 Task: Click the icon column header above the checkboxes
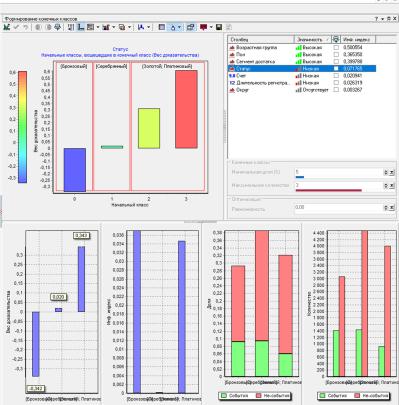[336, 40]
